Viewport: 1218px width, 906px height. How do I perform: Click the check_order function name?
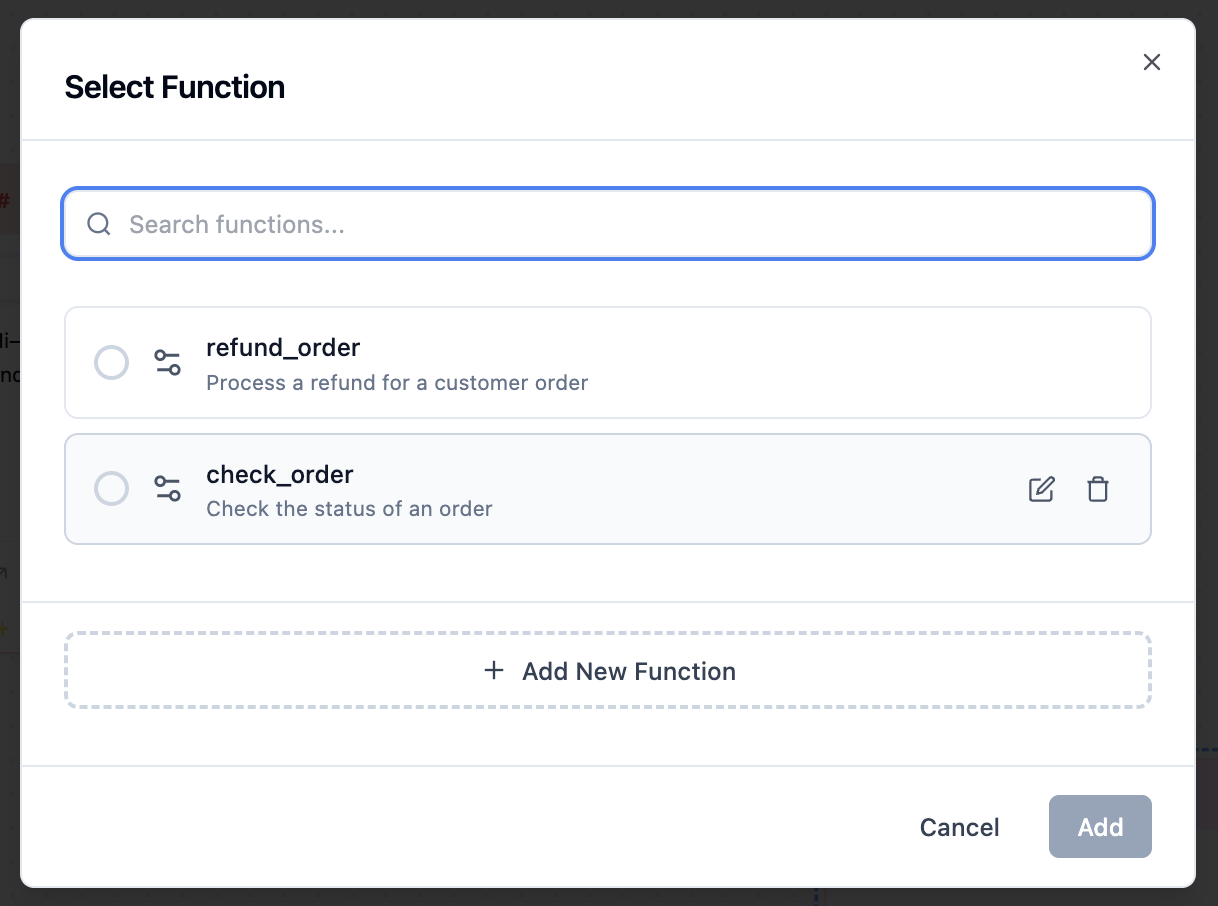pyautogui.click(x=280, y=474)
